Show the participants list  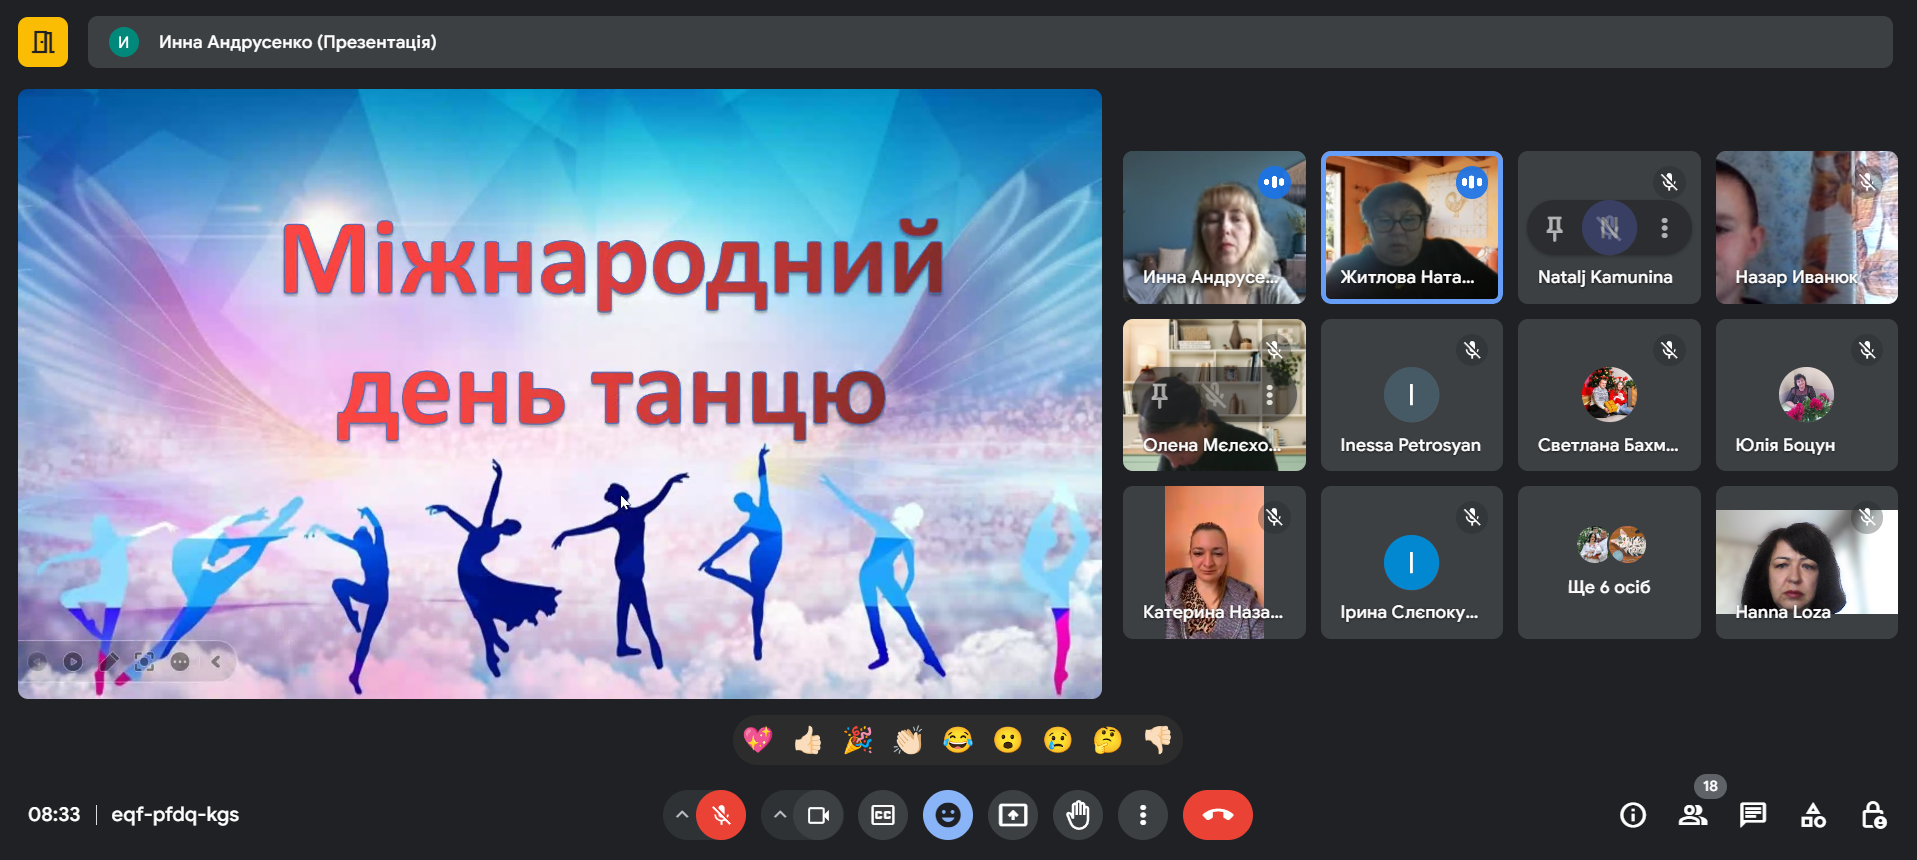[x=1692, y=815]
